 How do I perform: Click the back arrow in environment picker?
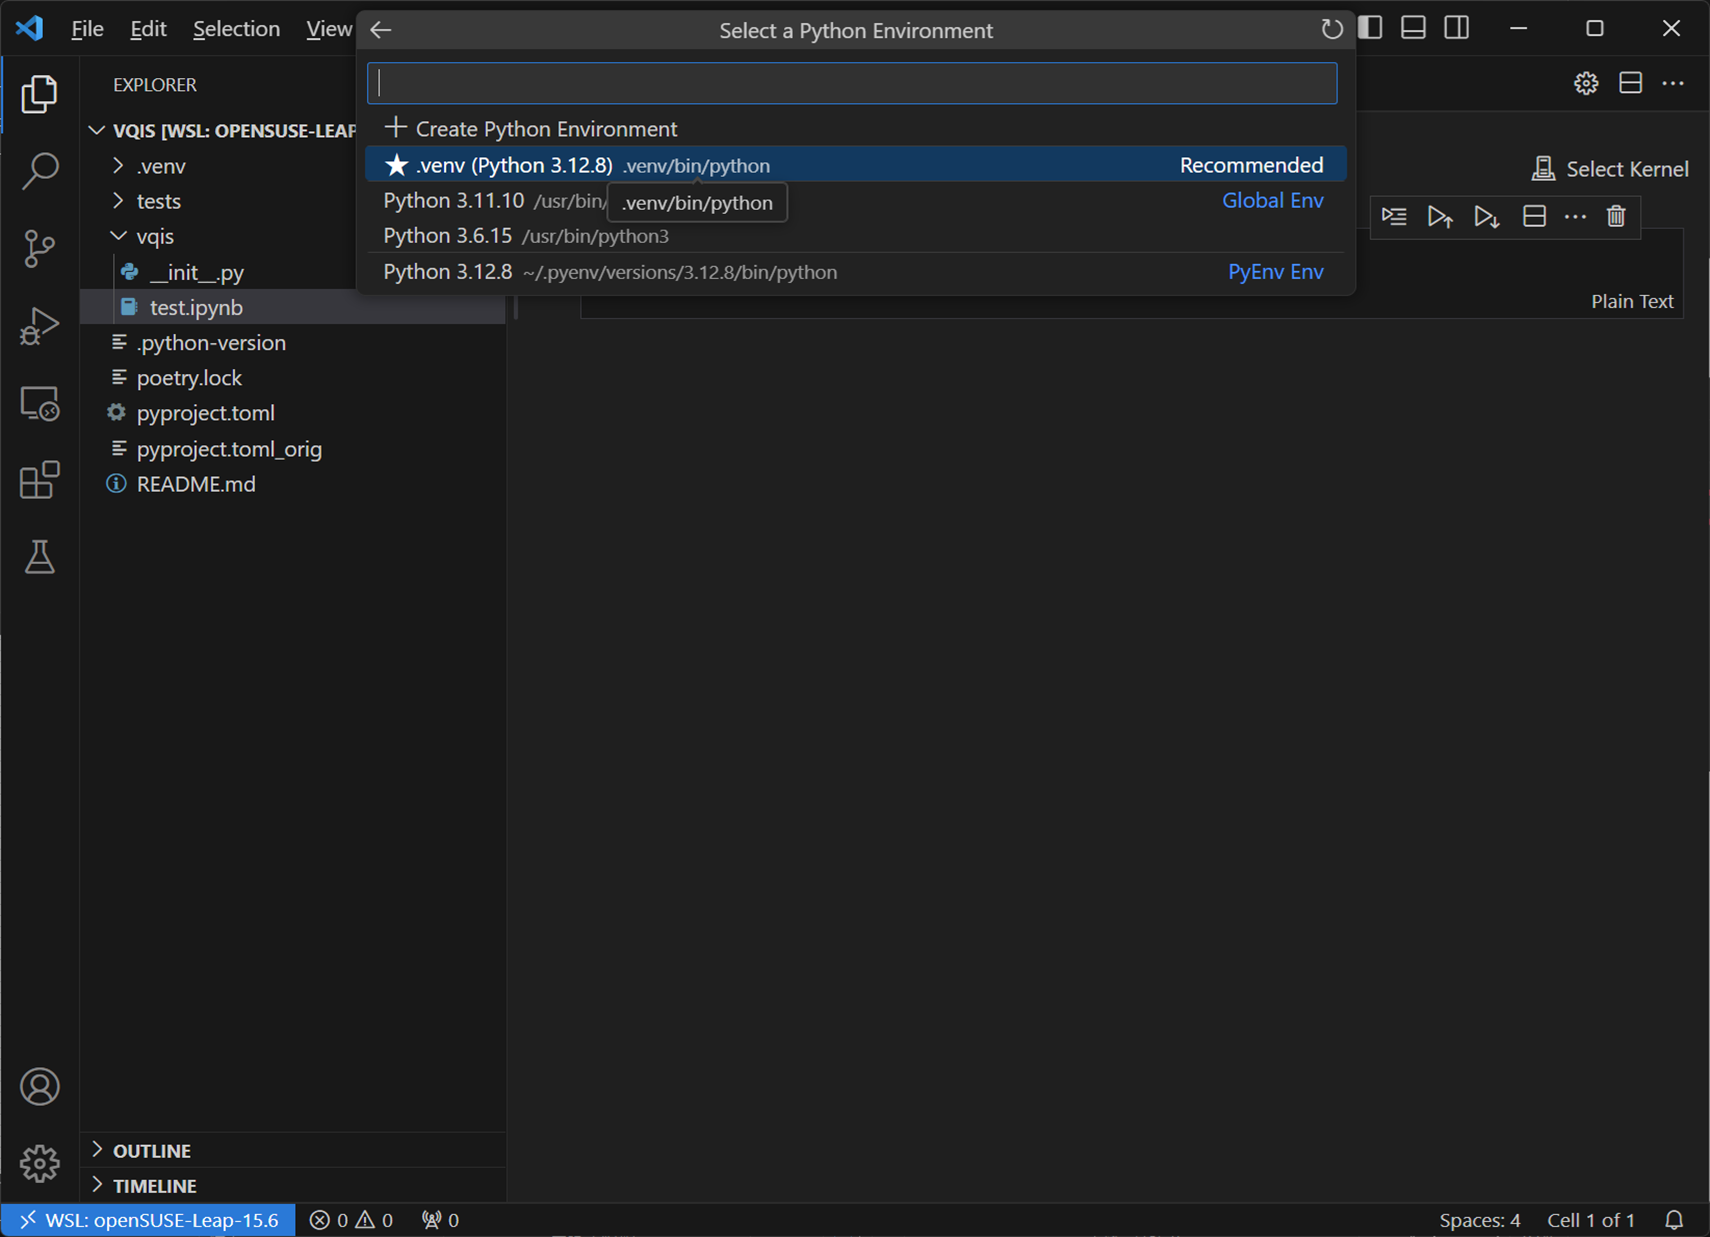(x=381, y=30)
